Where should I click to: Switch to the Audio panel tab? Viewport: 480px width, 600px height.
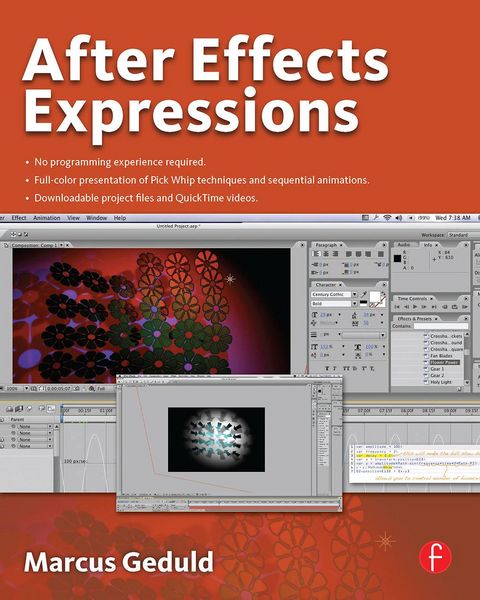point(403,245)
